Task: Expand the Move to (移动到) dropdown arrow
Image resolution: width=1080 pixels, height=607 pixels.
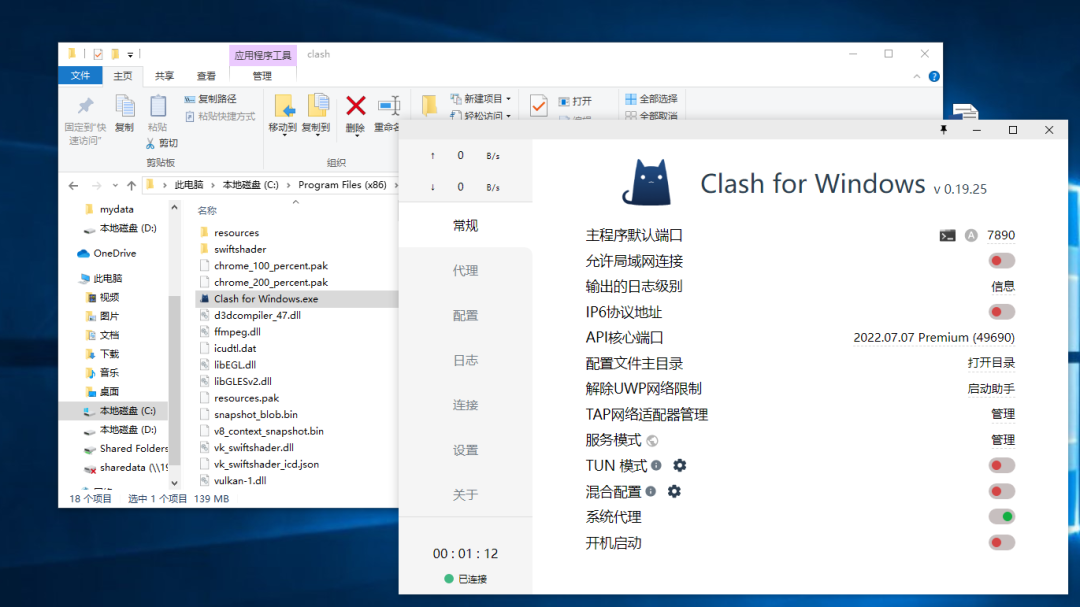Action: 283,134
